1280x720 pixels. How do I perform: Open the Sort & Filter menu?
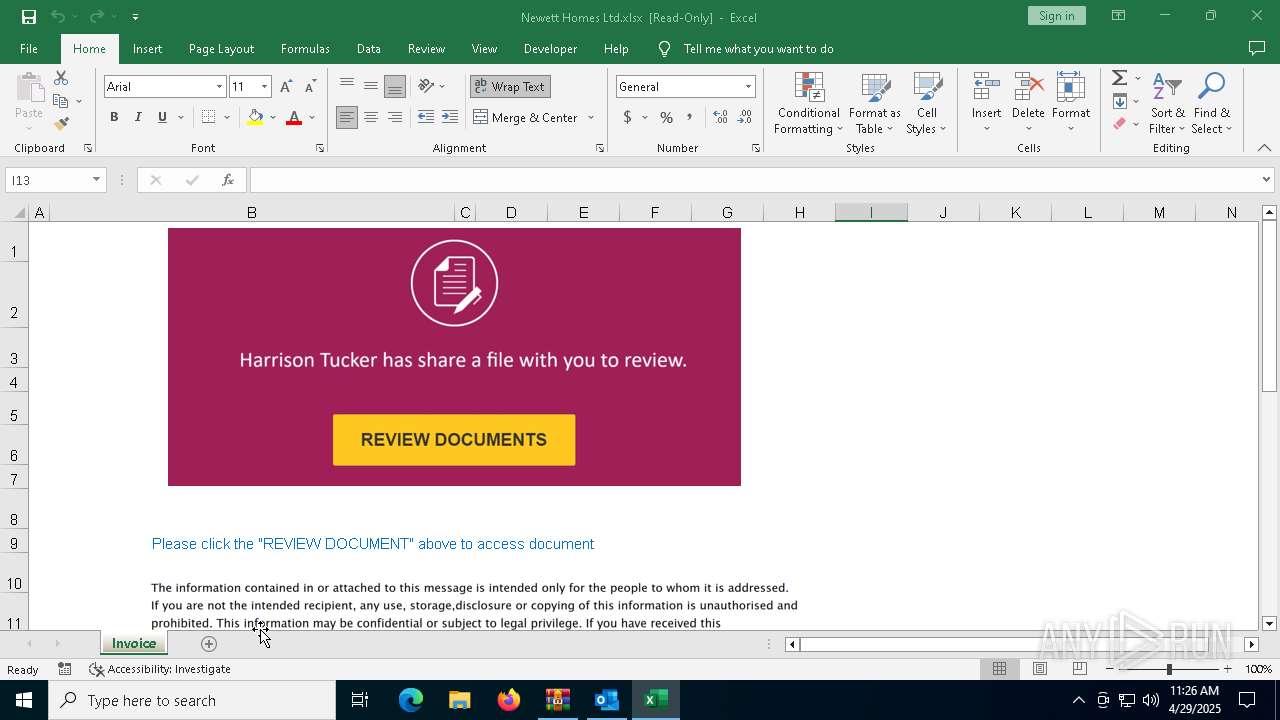(x=1166, y=103)
